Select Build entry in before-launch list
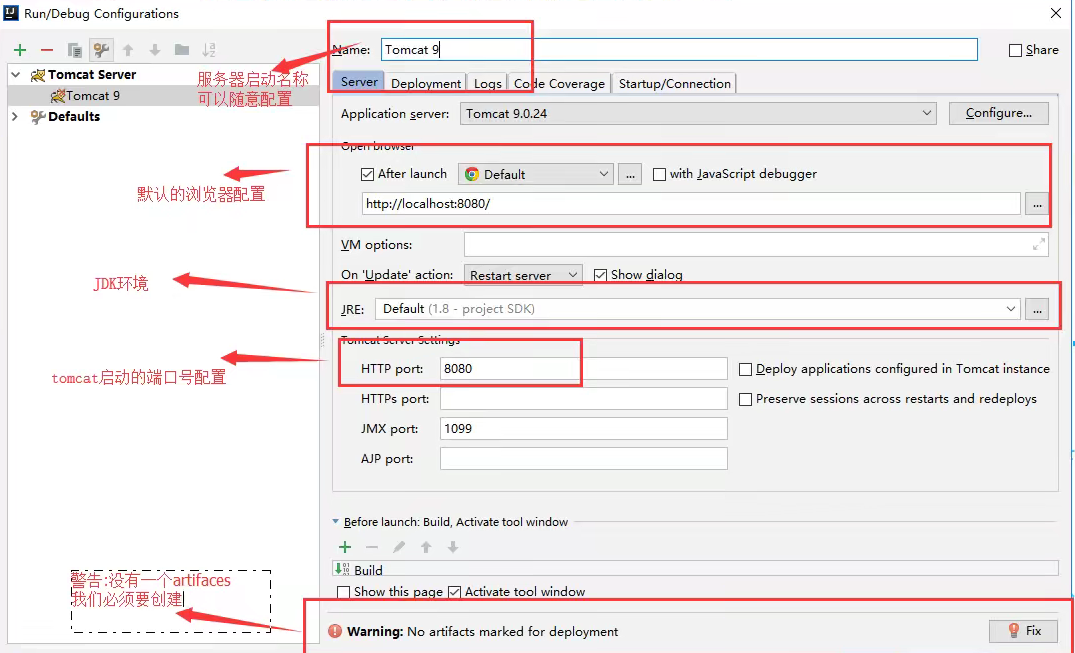1075x653 pixels. click(x=694, y=569)
